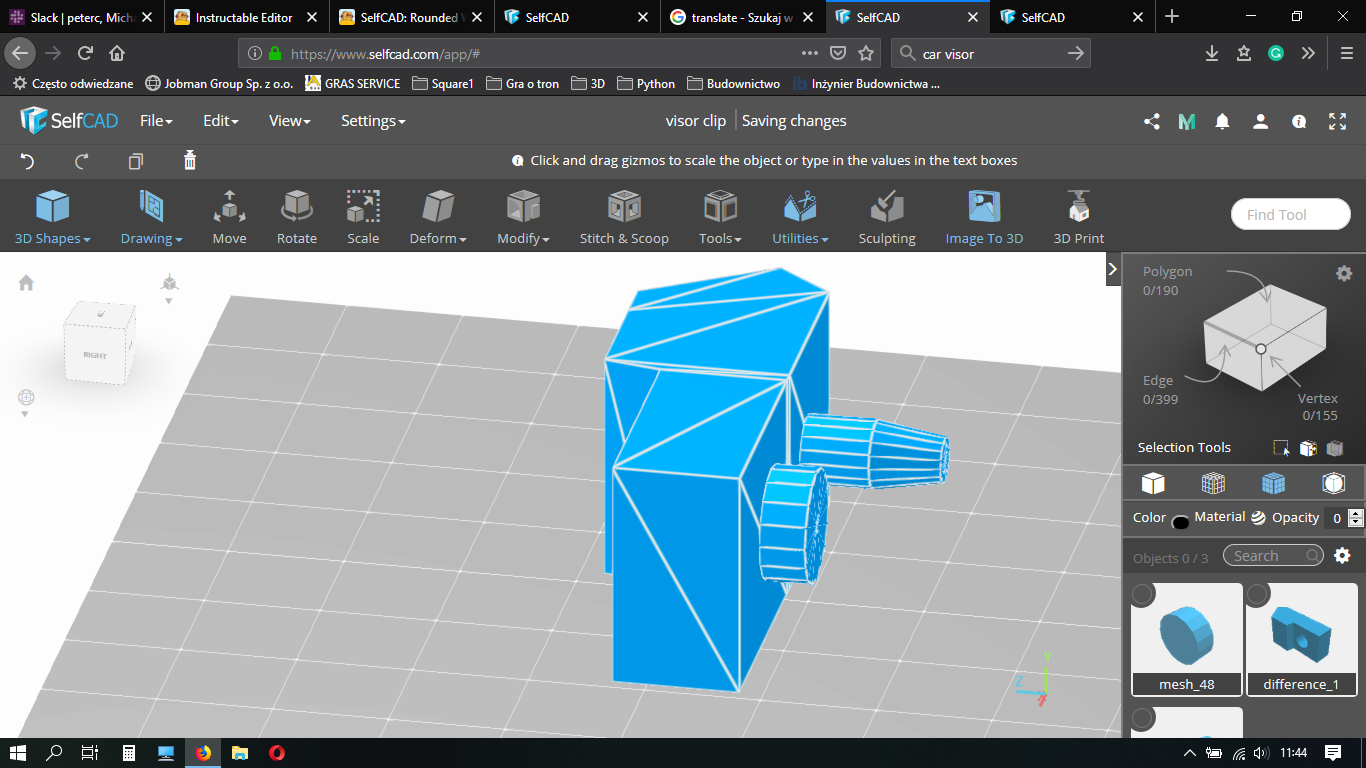Open the Edit menu
1366x768 pixels.
220,121
